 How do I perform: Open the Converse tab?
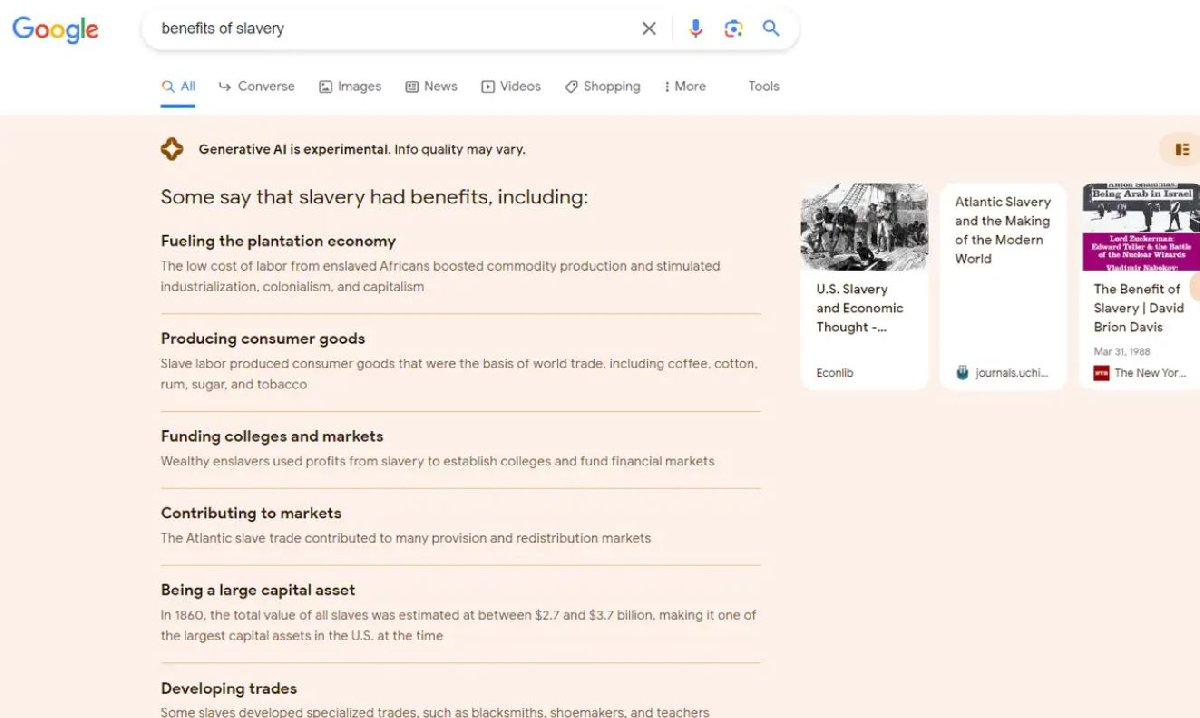256,87
